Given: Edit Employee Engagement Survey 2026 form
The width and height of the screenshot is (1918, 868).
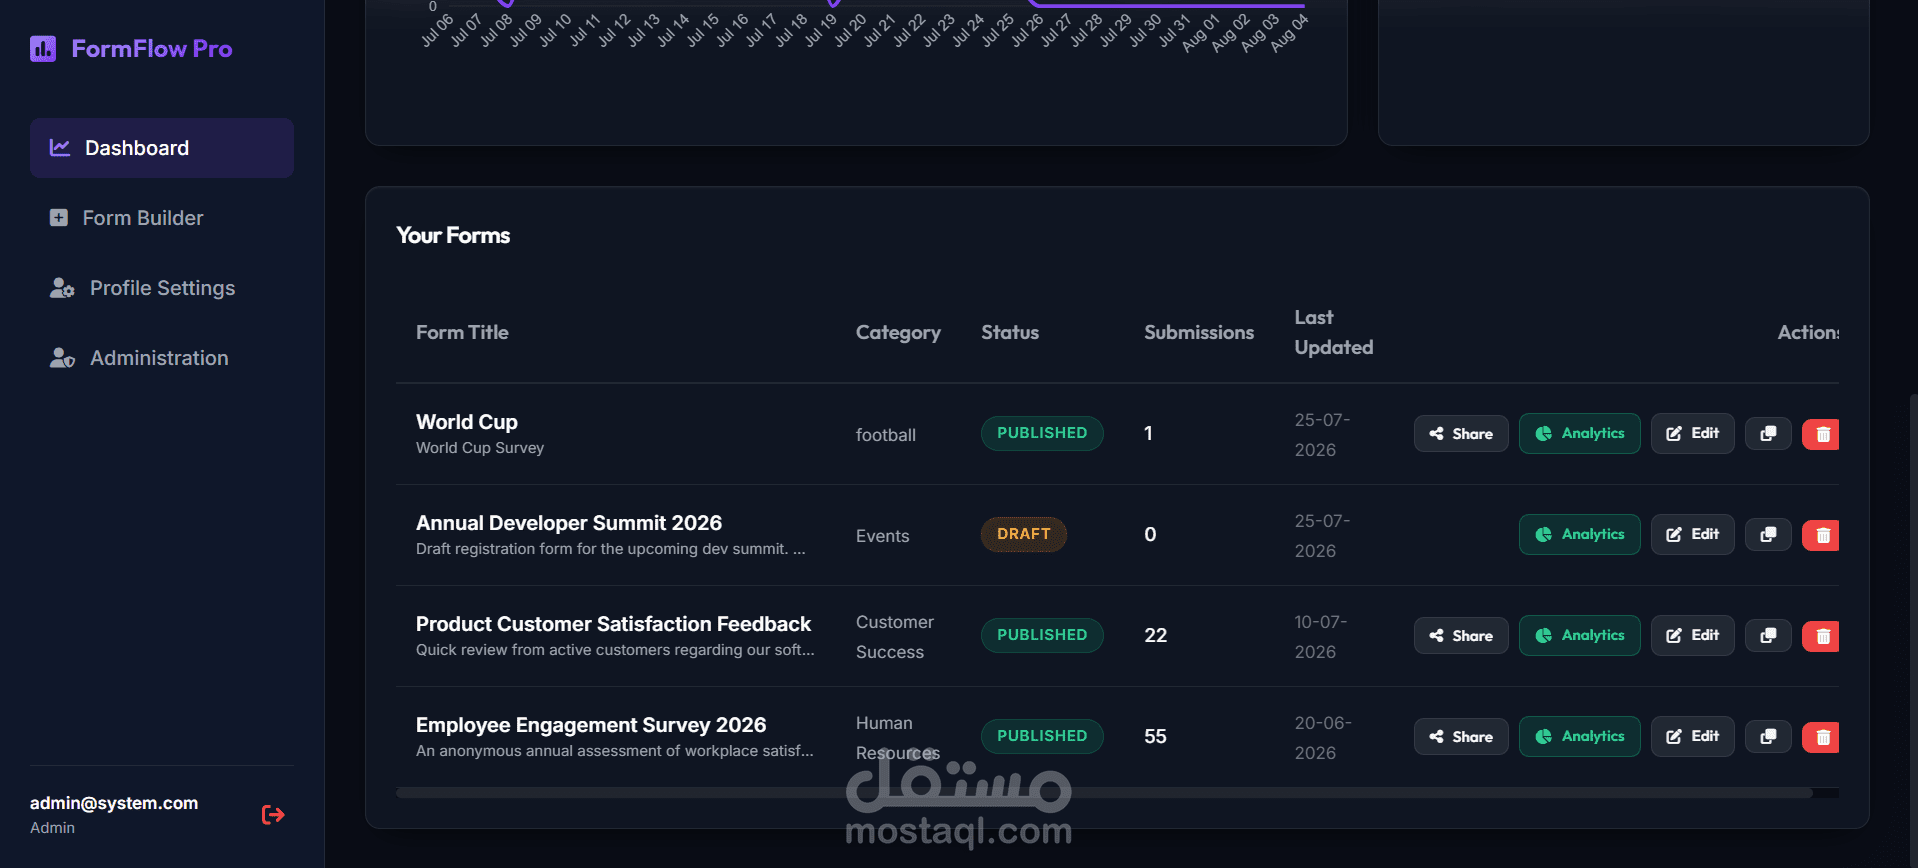Looking at the screenshot, I should click(1693, 737).
